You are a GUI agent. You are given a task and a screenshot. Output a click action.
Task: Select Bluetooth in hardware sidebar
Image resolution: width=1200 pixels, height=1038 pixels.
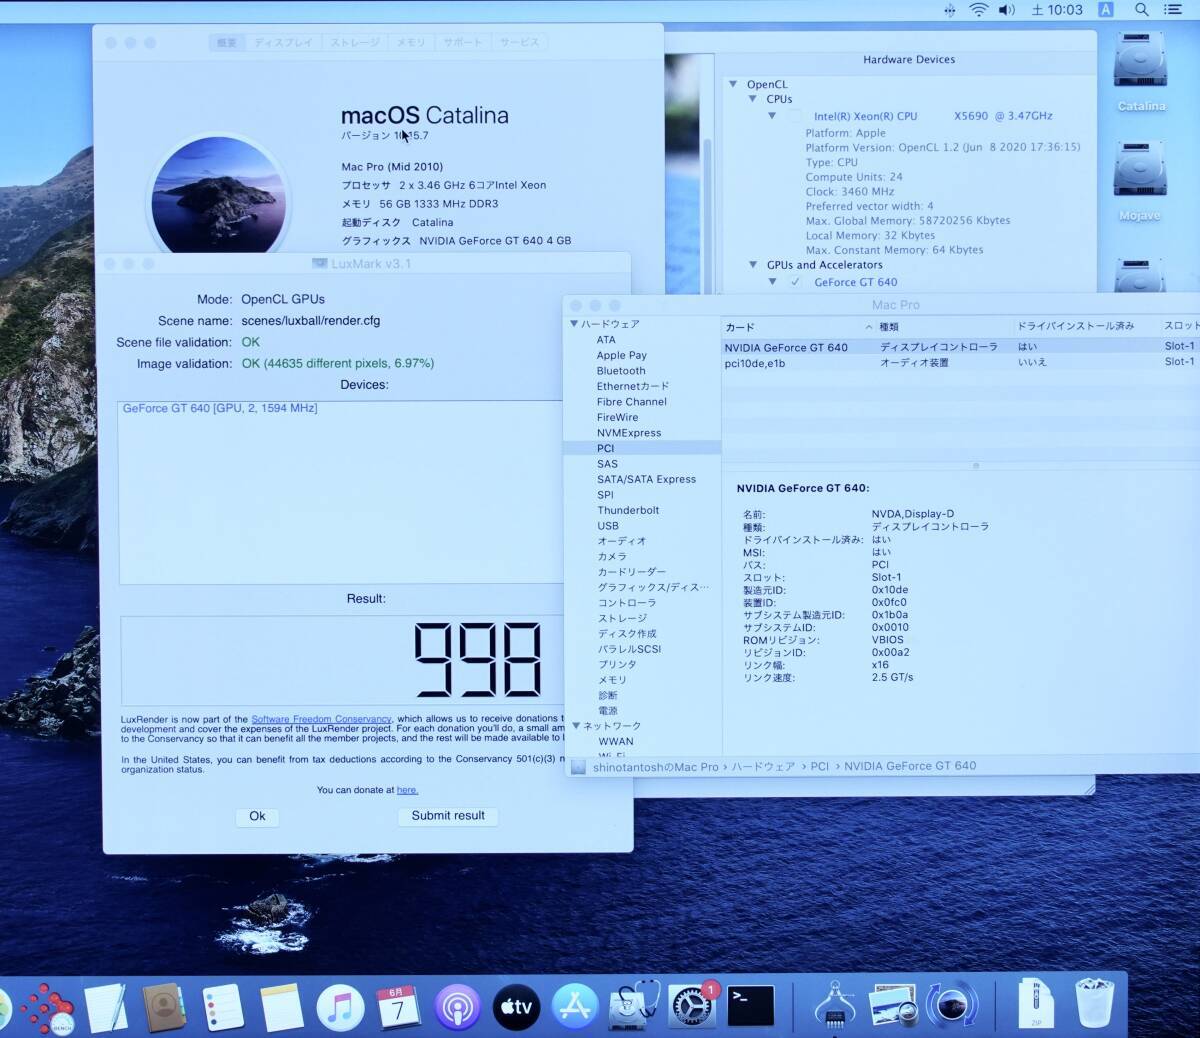click(x=621, y=371)
